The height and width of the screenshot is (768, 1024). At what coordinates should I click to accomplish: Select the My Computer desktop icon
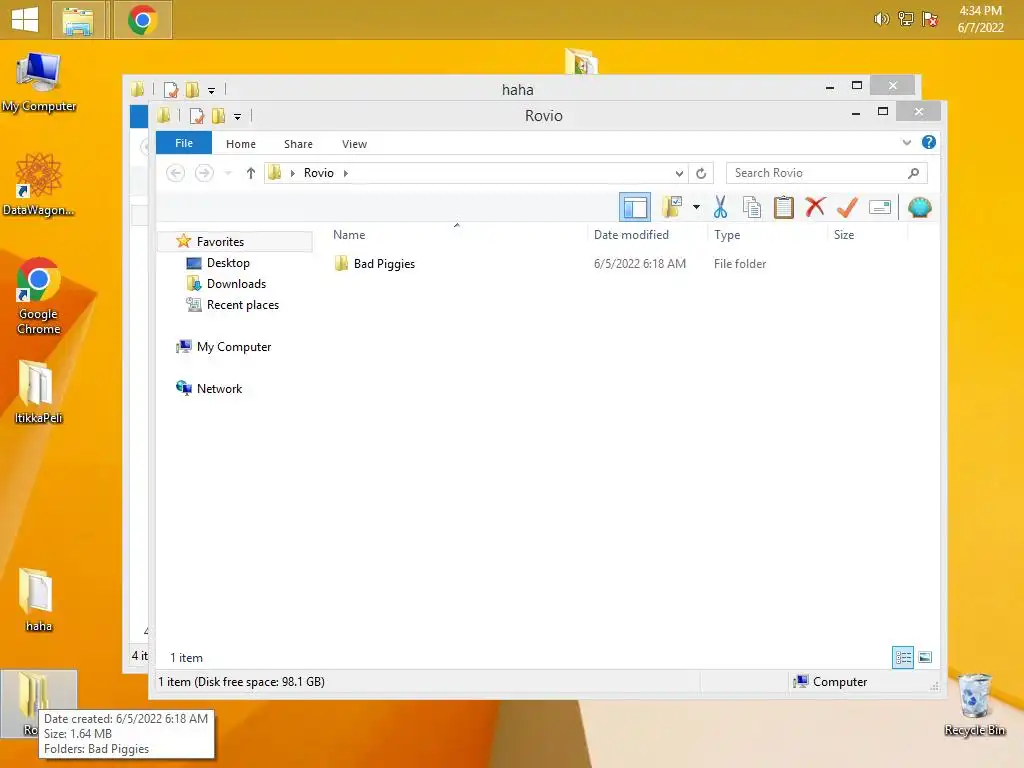[x=39, y=82]
